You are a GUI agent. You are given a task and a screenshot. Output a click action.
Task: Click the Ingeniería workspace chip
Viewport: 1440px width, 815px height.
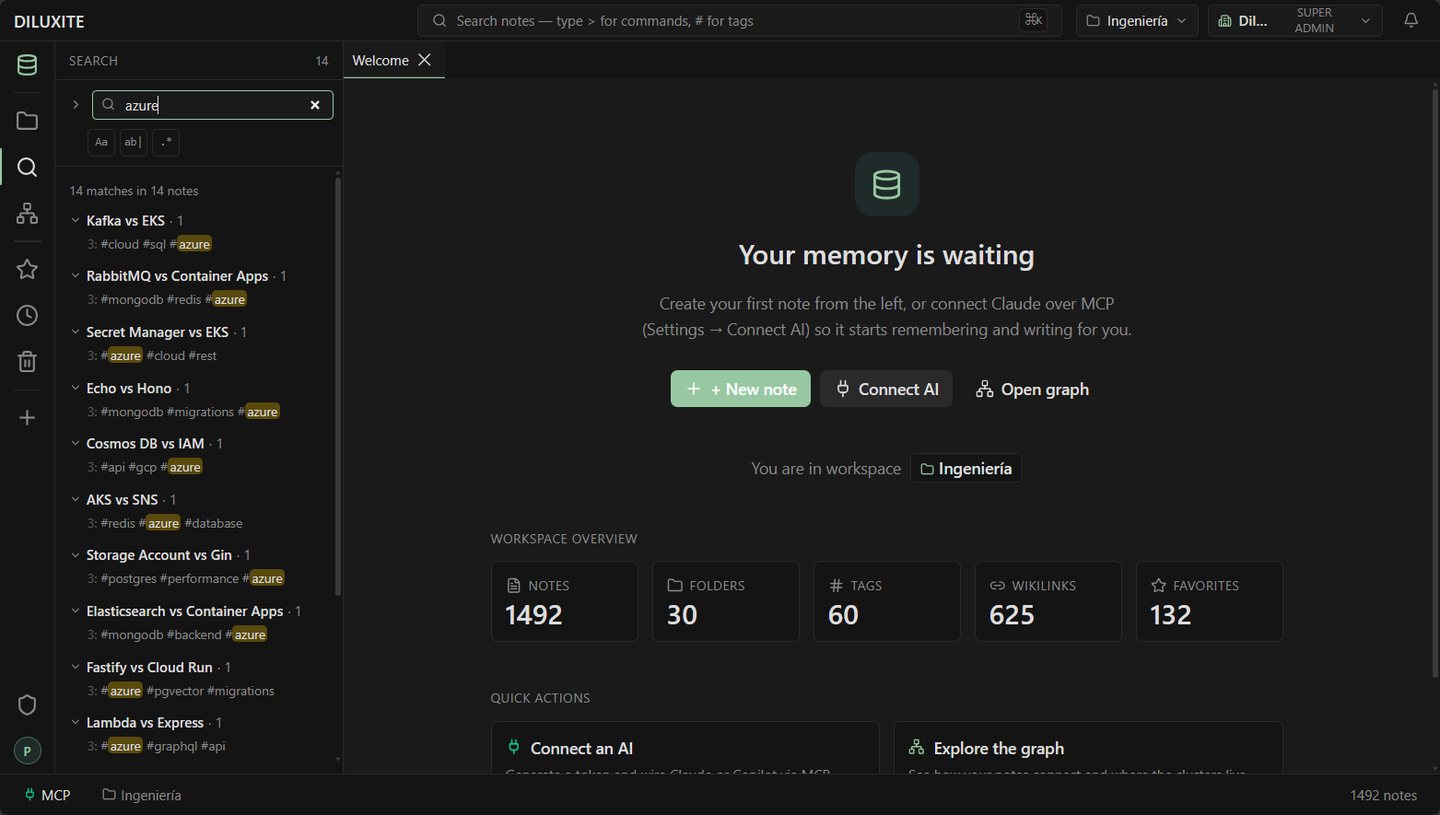[966, 468]
